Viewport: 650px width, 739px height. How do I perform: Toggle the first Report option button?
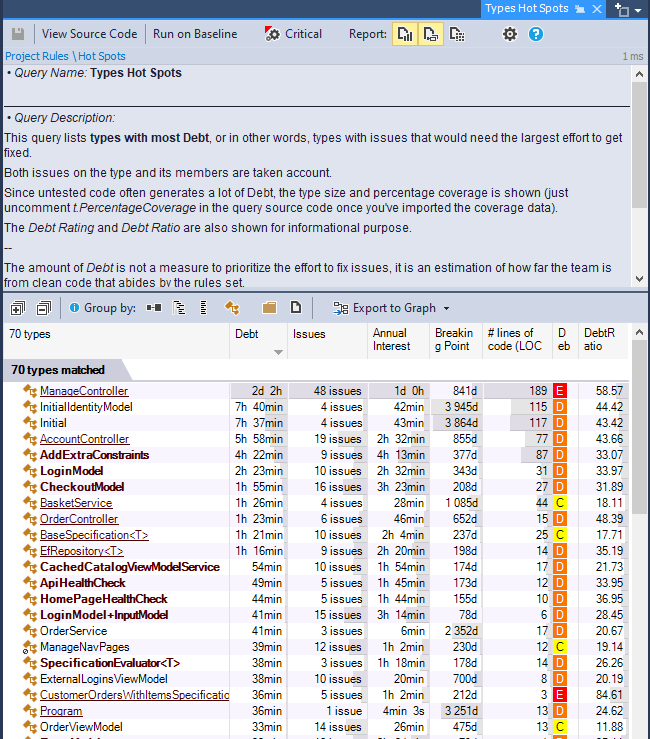405,34
